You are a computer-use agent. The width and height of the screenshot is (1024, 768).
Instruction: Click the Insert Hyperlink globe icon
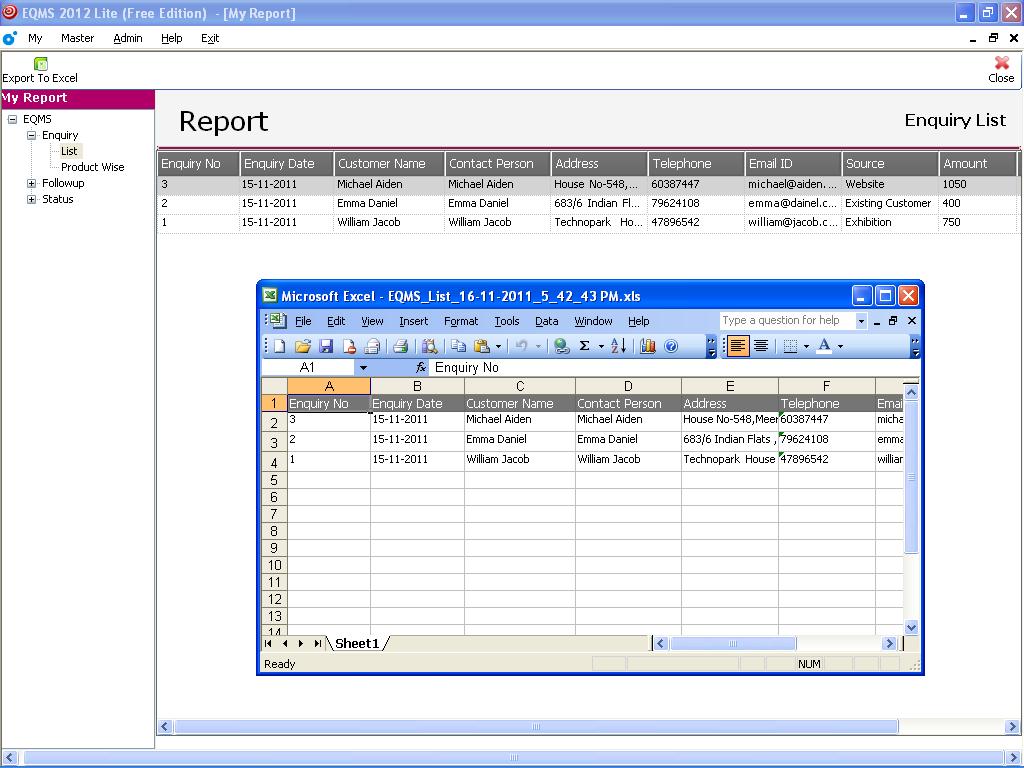[x=561, y=346]
